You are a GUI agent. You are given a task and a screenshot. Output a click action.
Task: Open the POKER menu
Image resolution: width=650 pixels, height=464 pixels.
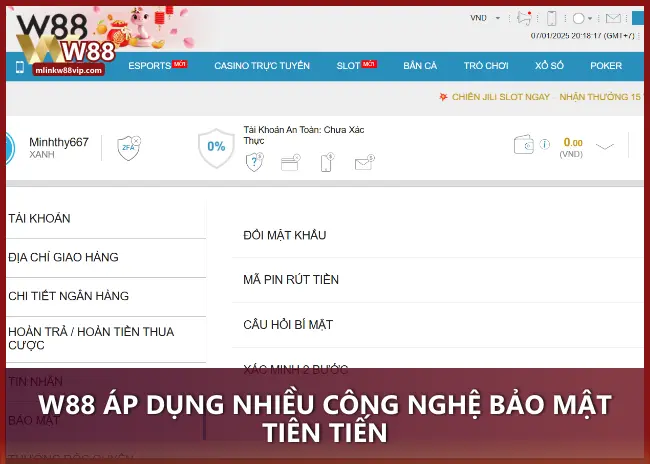coord(606,66)
